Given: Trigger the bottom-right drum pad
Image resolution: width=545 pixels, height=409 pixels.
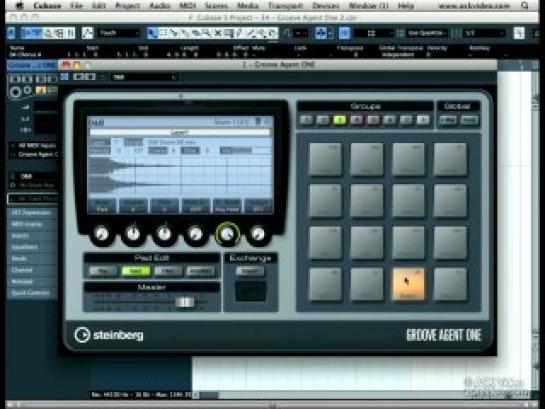Looking at the screenshot, I should point(450,284).
